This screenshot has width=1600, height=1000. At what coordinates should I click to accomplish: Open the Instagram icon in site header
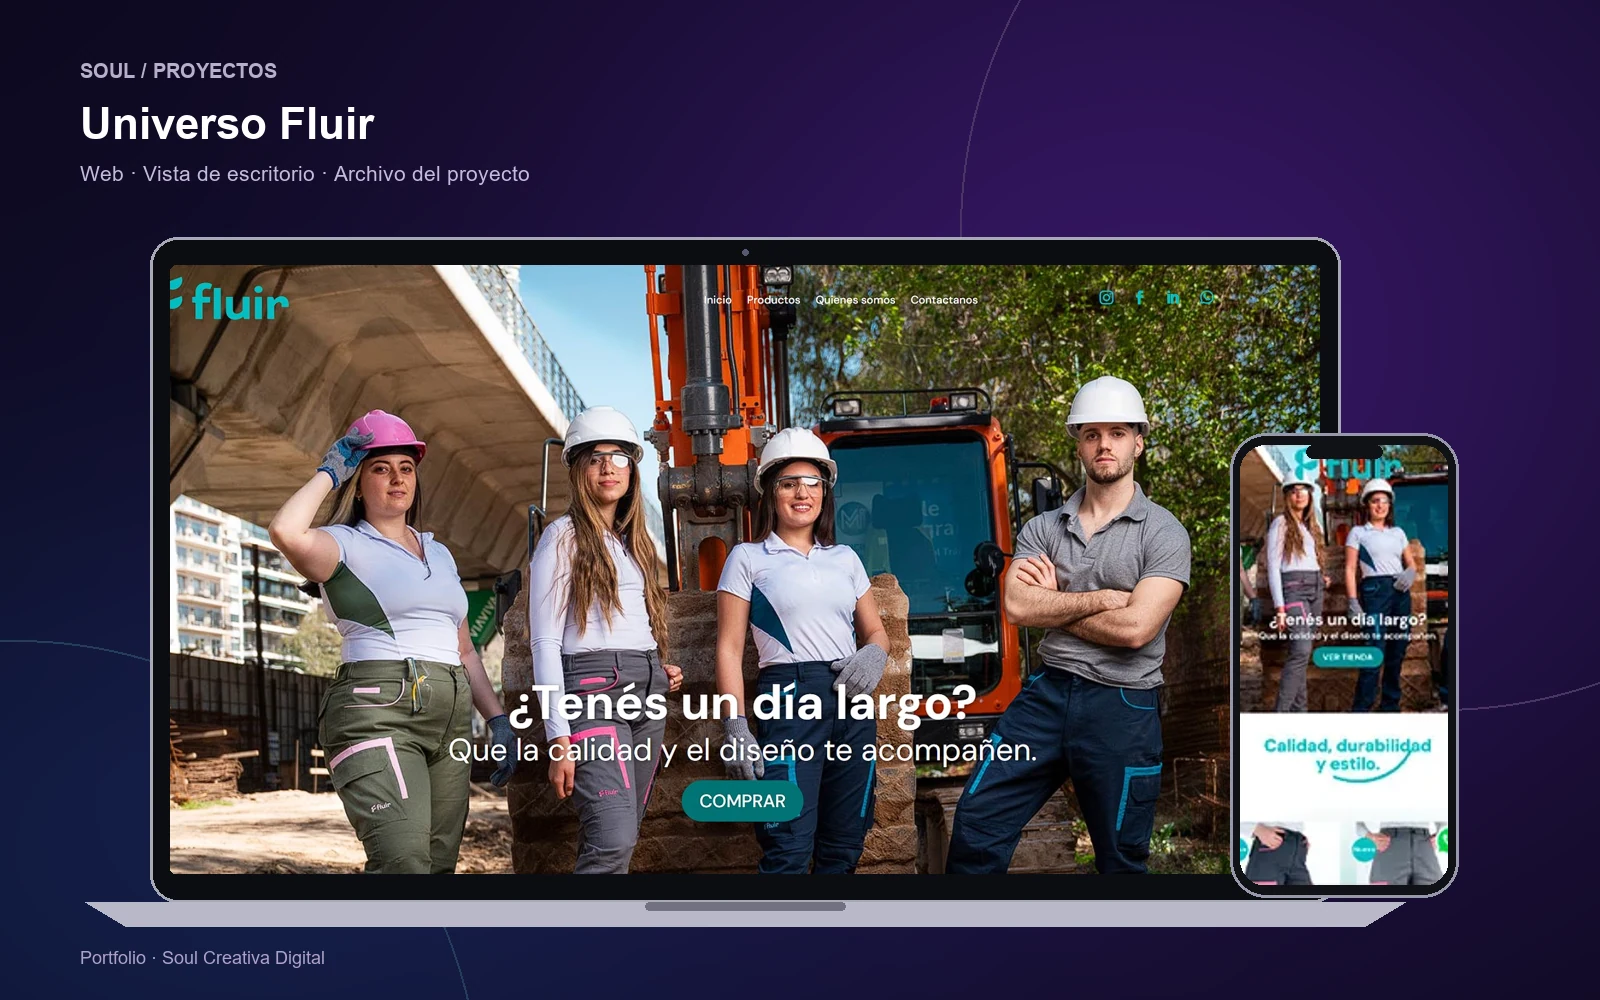point(1106,298)
